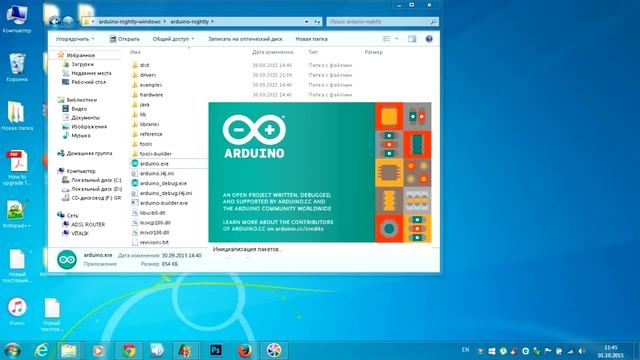Open the volume speaker tray icon
640x360 pixels.
pyautogui.click(x=582, y=351)
